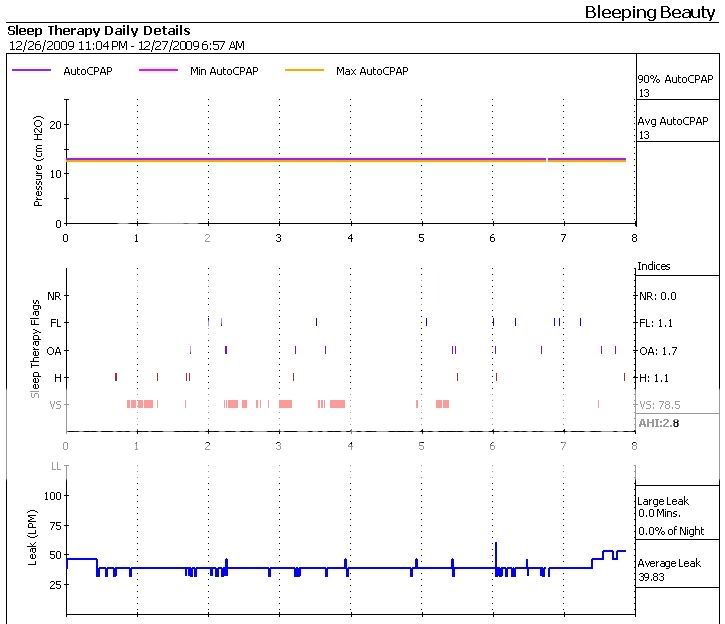Click the 12/26/2009 date range text
Image resolution: width=725 pixels, height=624 pixels.
pyautogui.click(x=126, y=46)
